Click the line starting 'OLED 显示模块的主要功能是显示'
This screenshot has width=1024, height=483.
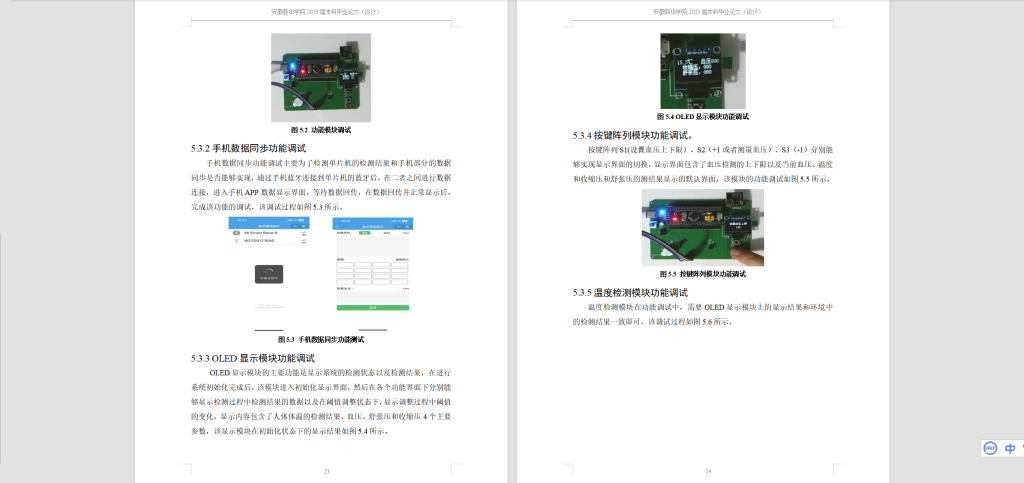tap(330, 373)
